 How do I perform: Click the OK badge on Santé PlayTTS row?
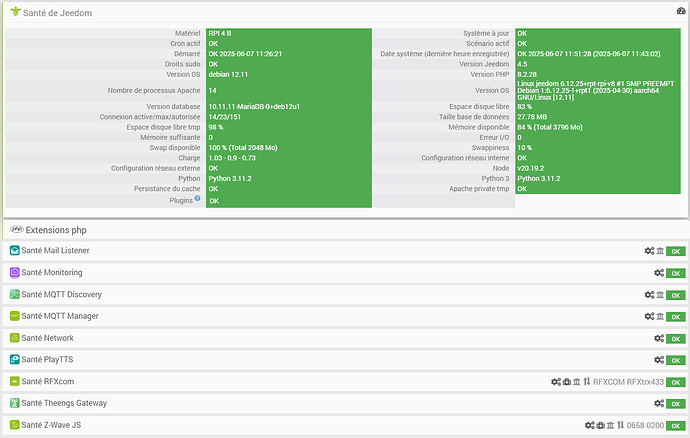tap(675, 360)
